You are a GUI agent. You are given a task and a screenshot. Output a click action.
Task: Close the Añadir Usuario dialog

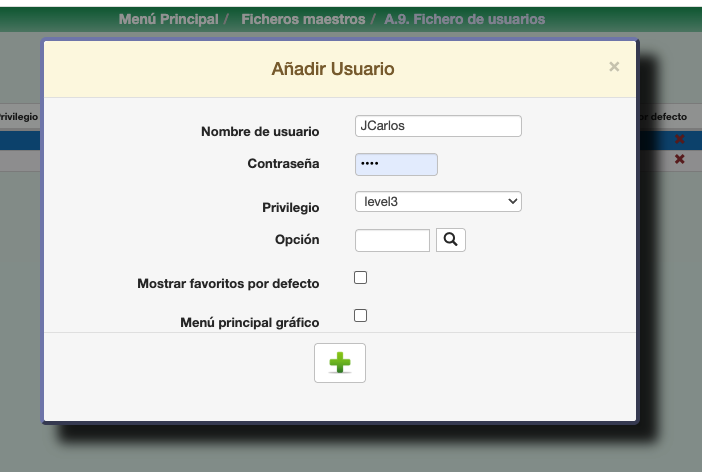(x=614, y=67)
